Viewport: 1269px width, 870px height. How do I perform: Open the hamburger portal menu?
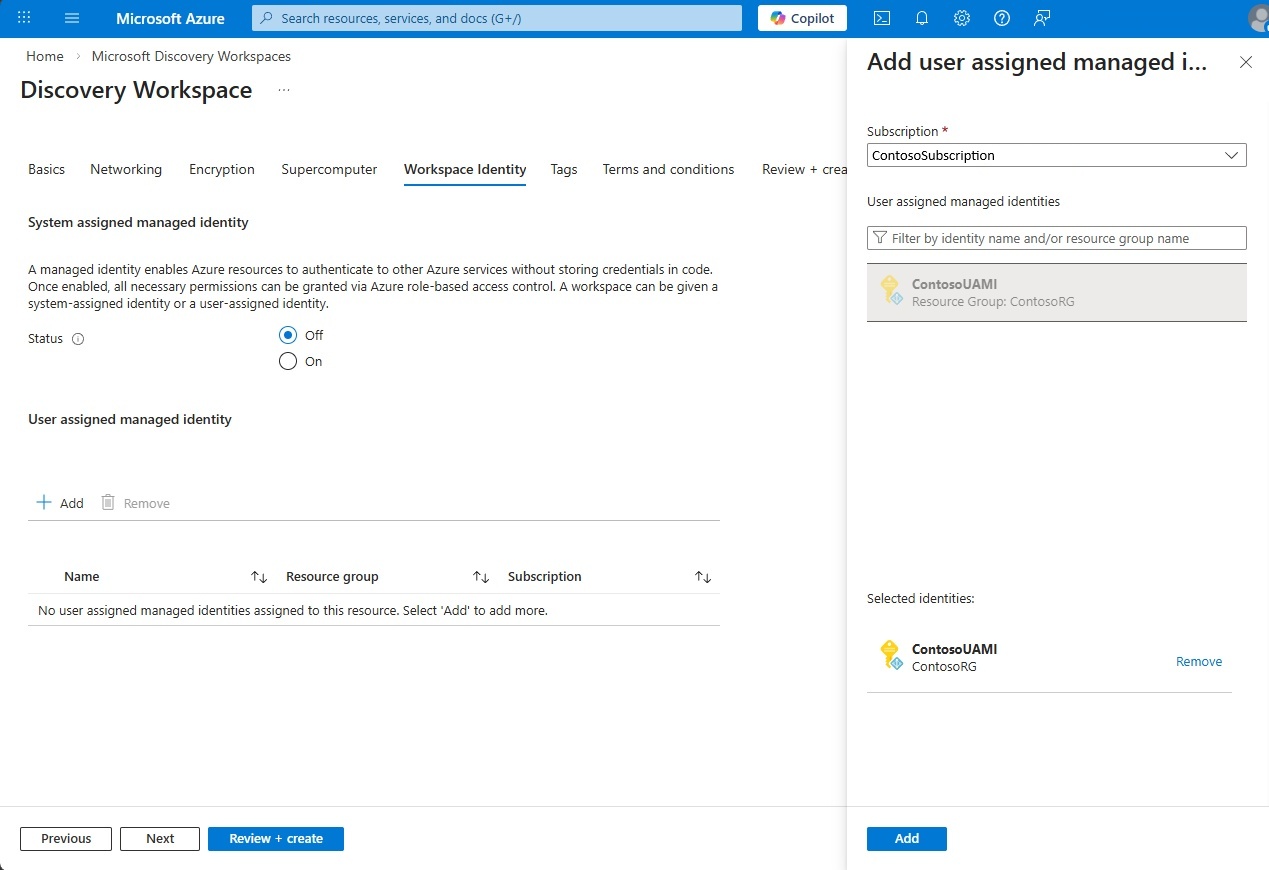pos(72,18)
